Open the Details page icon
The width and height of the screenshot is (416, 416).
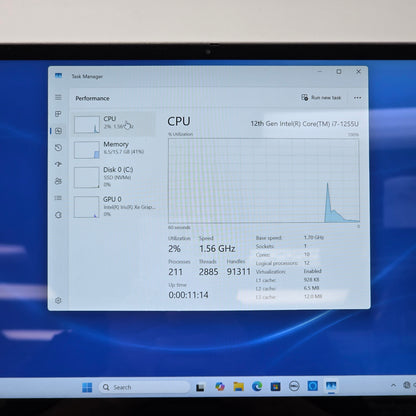[58, 198]
